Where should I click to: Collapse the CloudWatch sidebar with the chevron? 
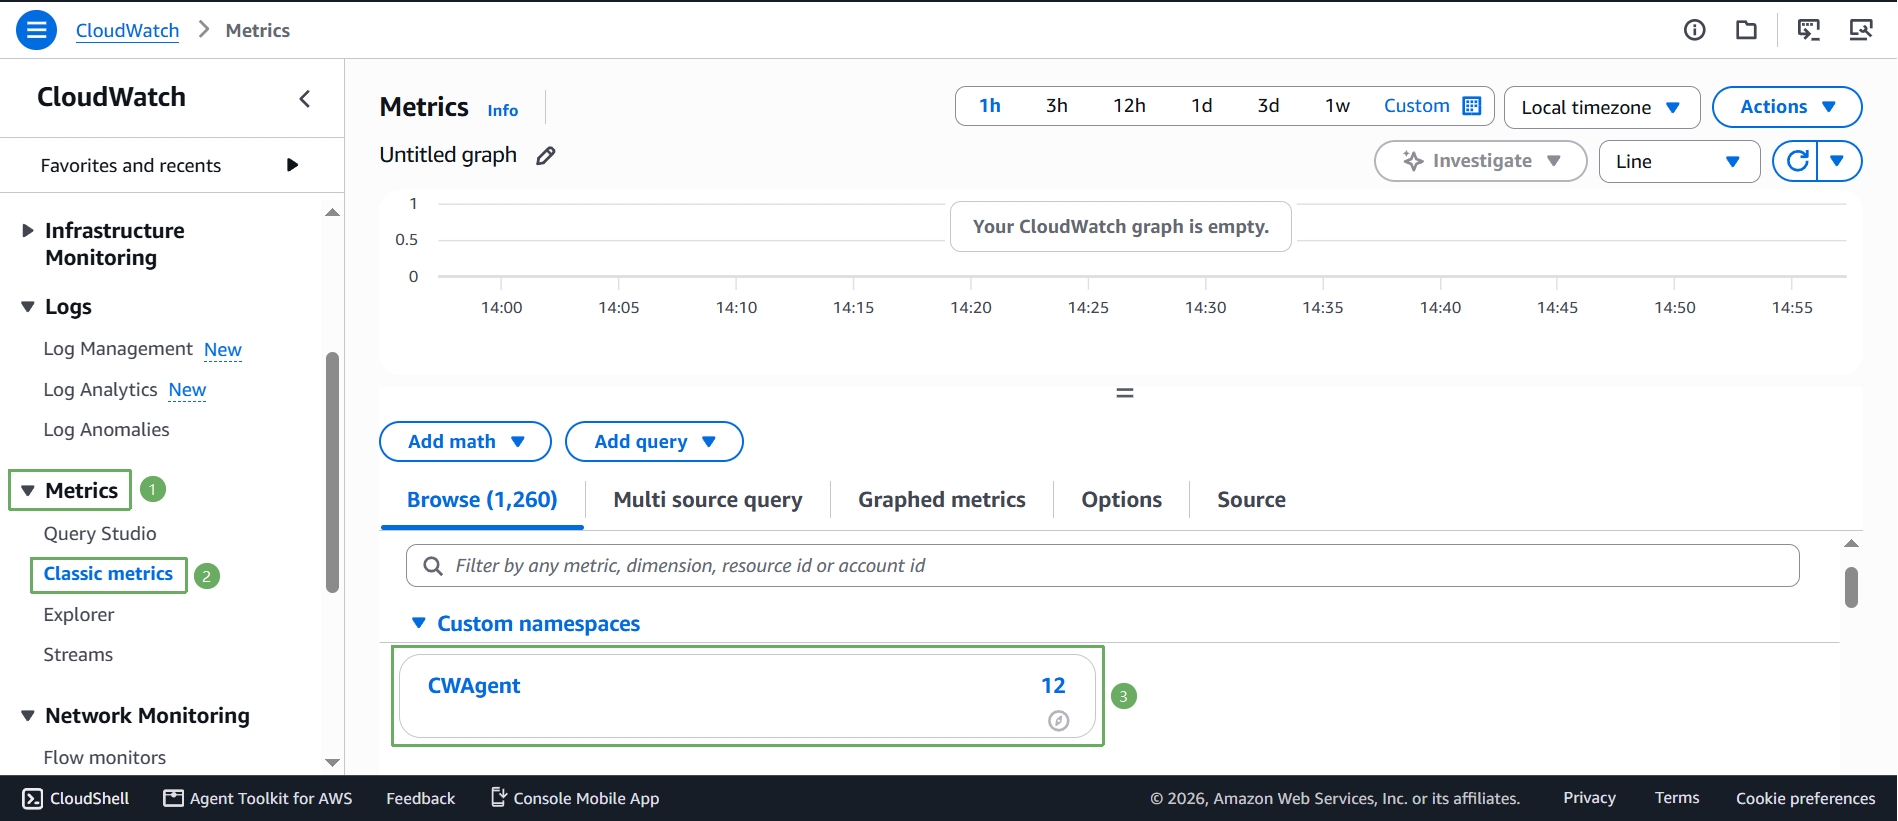click(x=305, y=98)
